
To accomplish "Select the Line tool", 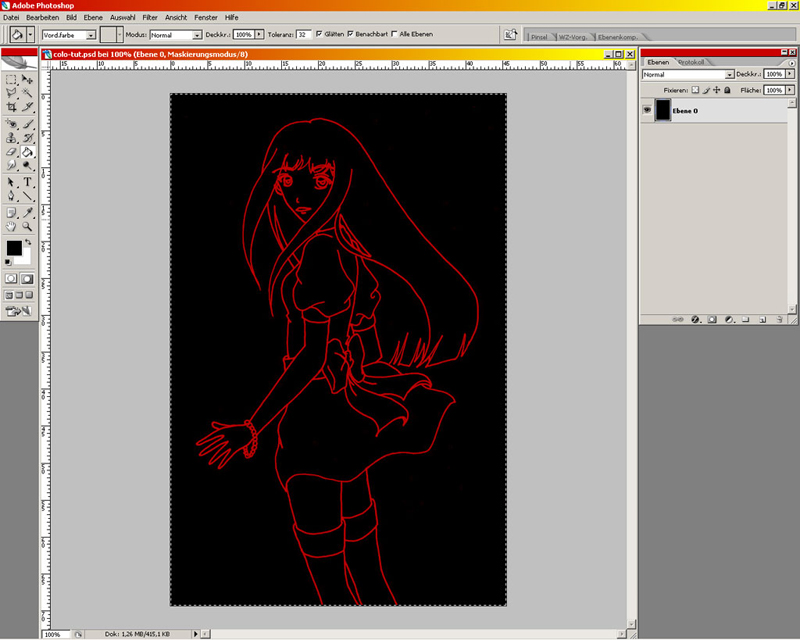I will (x=28, y=195).
